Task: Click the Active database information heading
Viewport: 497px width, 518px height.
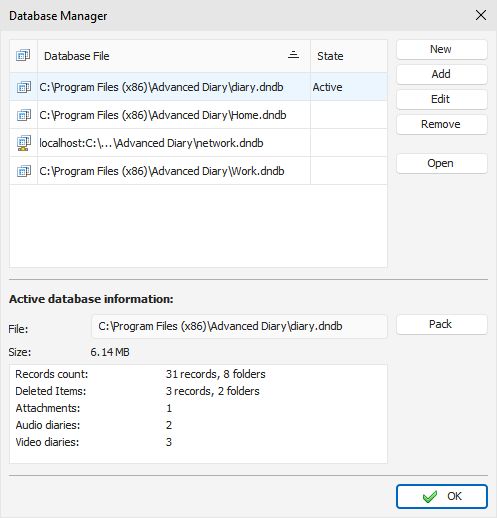Action: click(x=91, y=299)
